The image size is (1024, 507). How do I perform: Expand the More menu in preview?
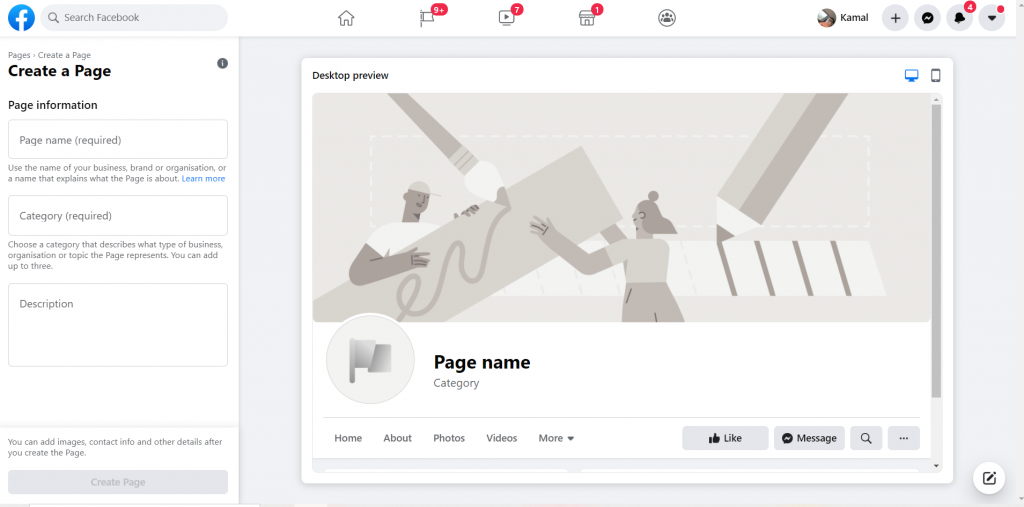coord(556,438)
